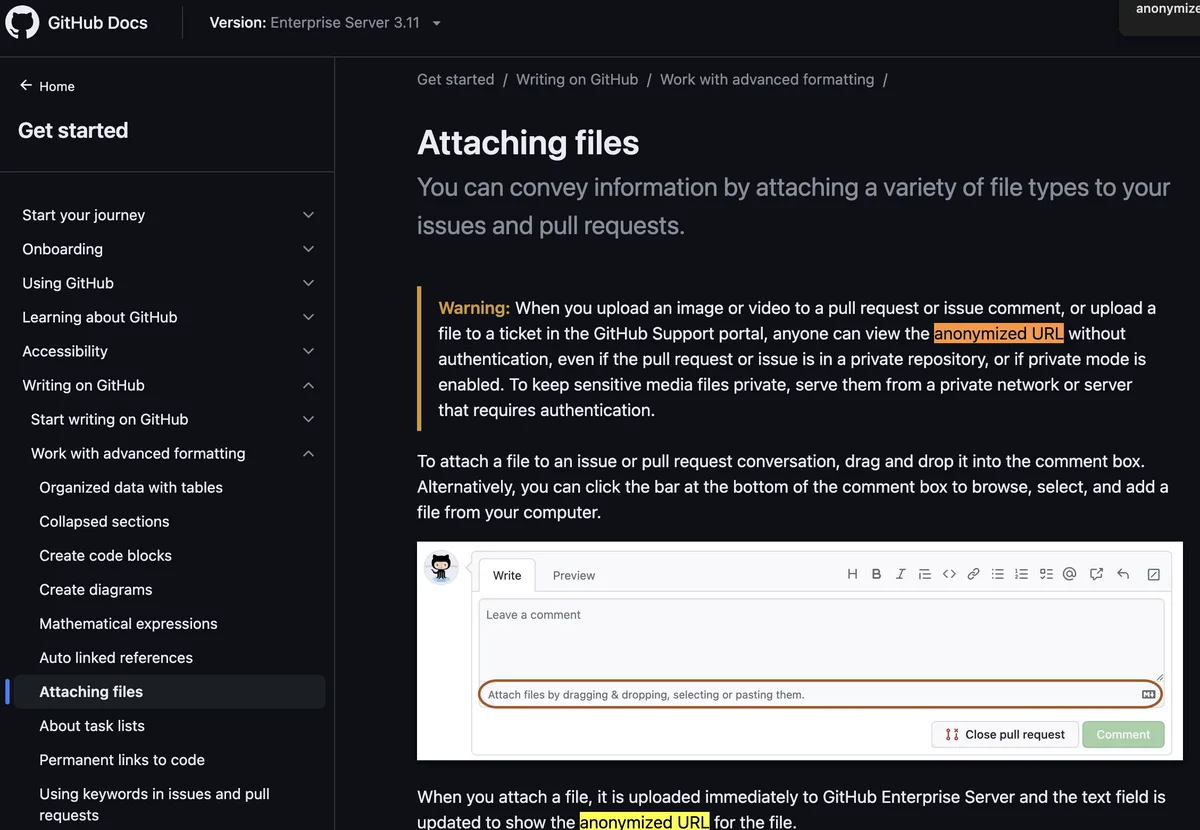Open Permanent links to code page
Viewport: 1200px width, 830px height.
(122, 759)
